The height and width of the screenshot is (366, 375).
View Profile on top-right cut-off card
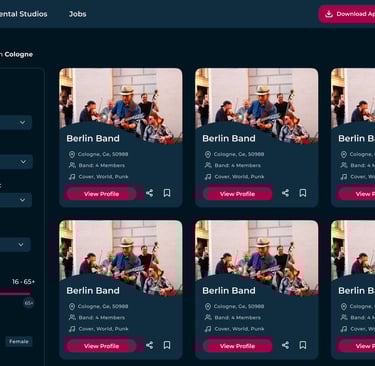click(357, 194)
